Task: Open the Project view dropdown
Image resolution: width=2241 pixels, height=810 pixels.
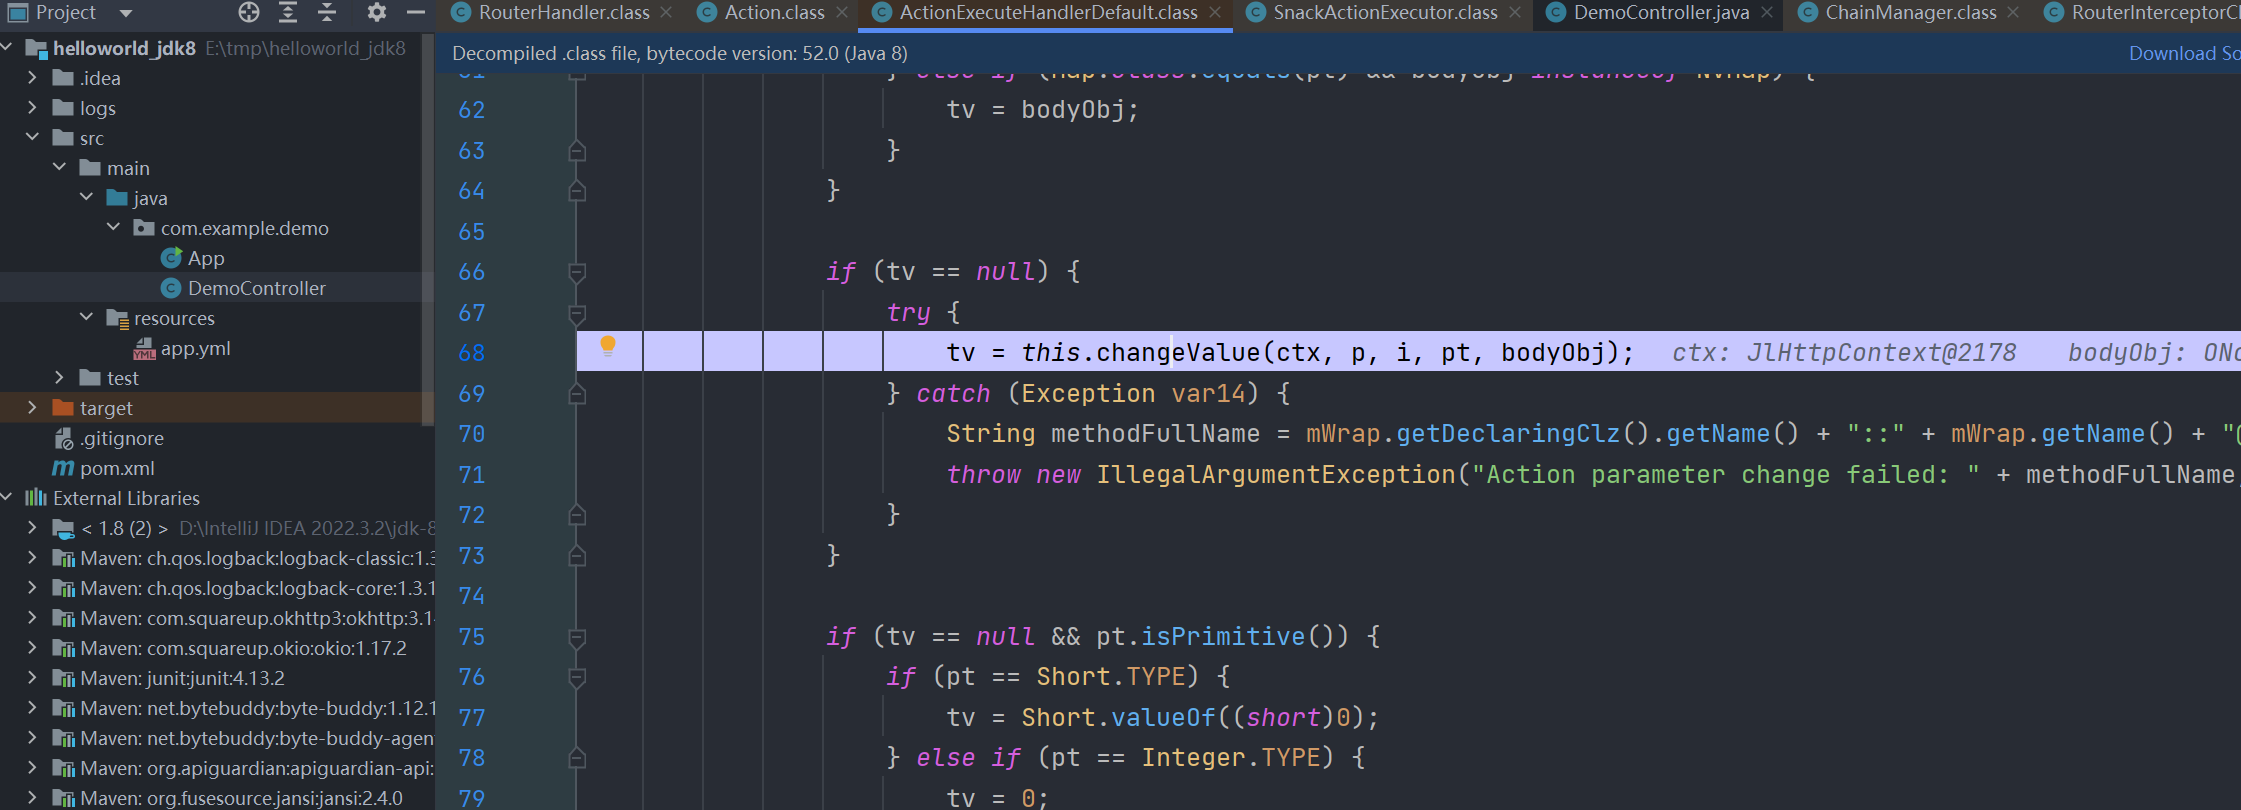Action: click(x=126, y=13)
